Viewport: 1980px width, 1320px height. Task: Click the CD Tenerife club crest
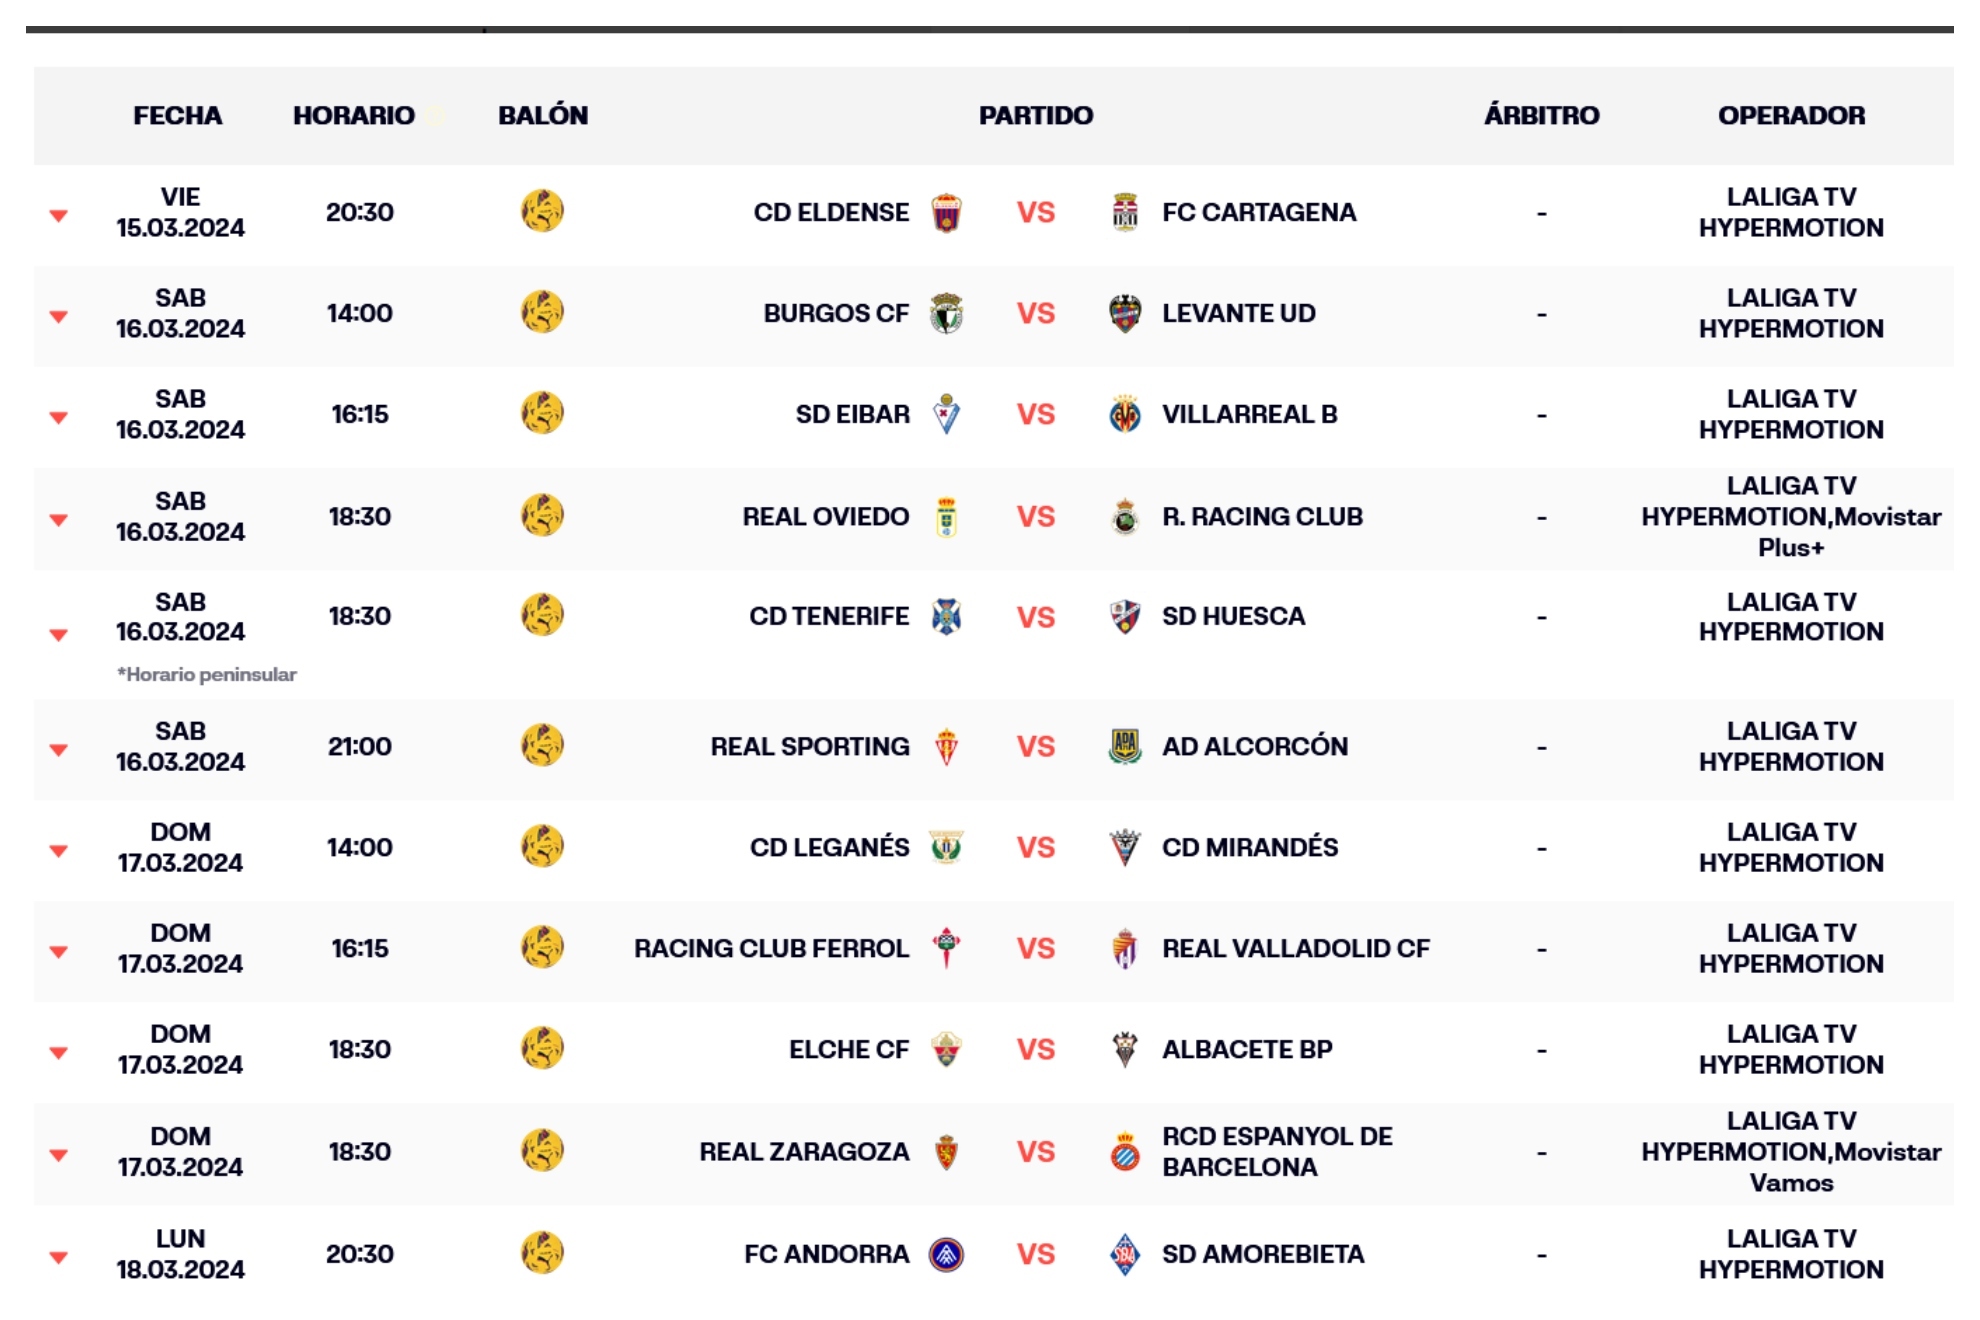(946, 617)
